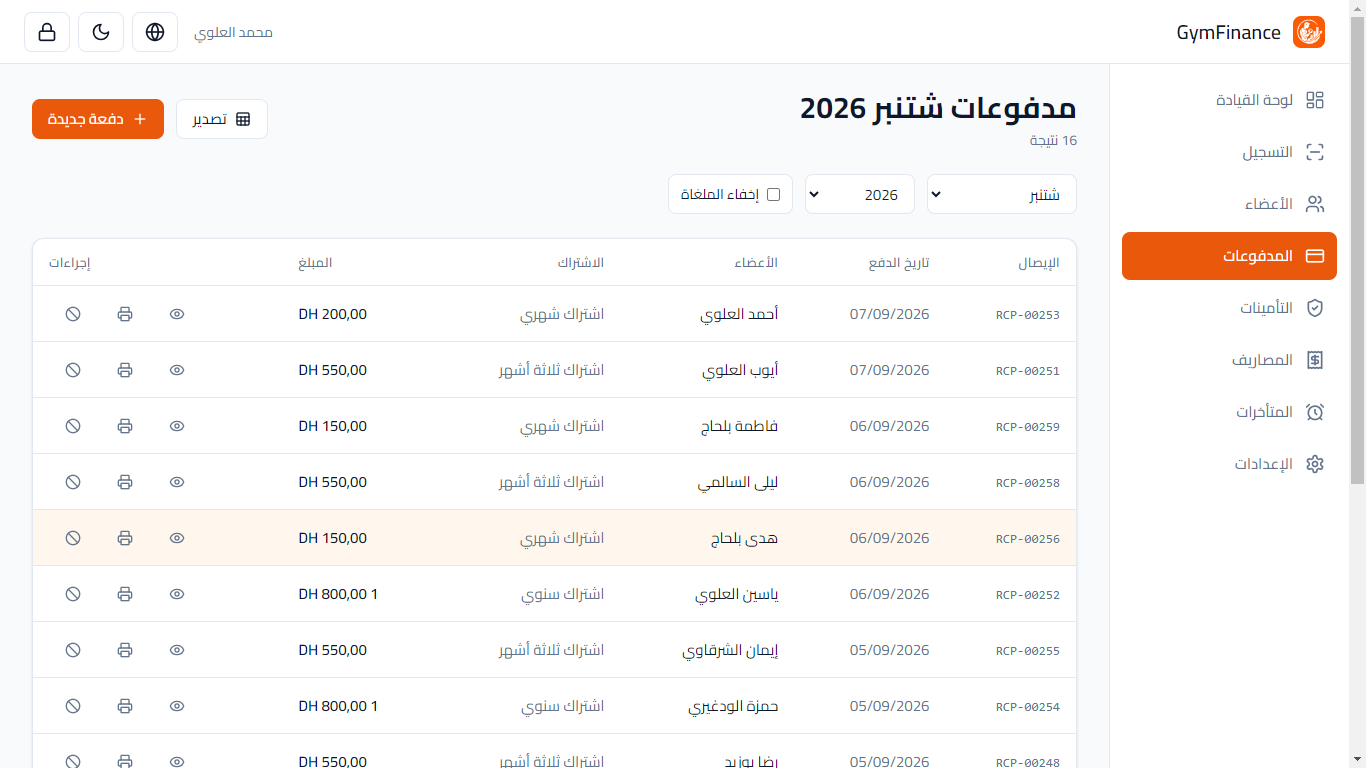Viewport: 1366px width, 768px height.
Task: Cancel payment RCP-00258
Action: (73, 482)
